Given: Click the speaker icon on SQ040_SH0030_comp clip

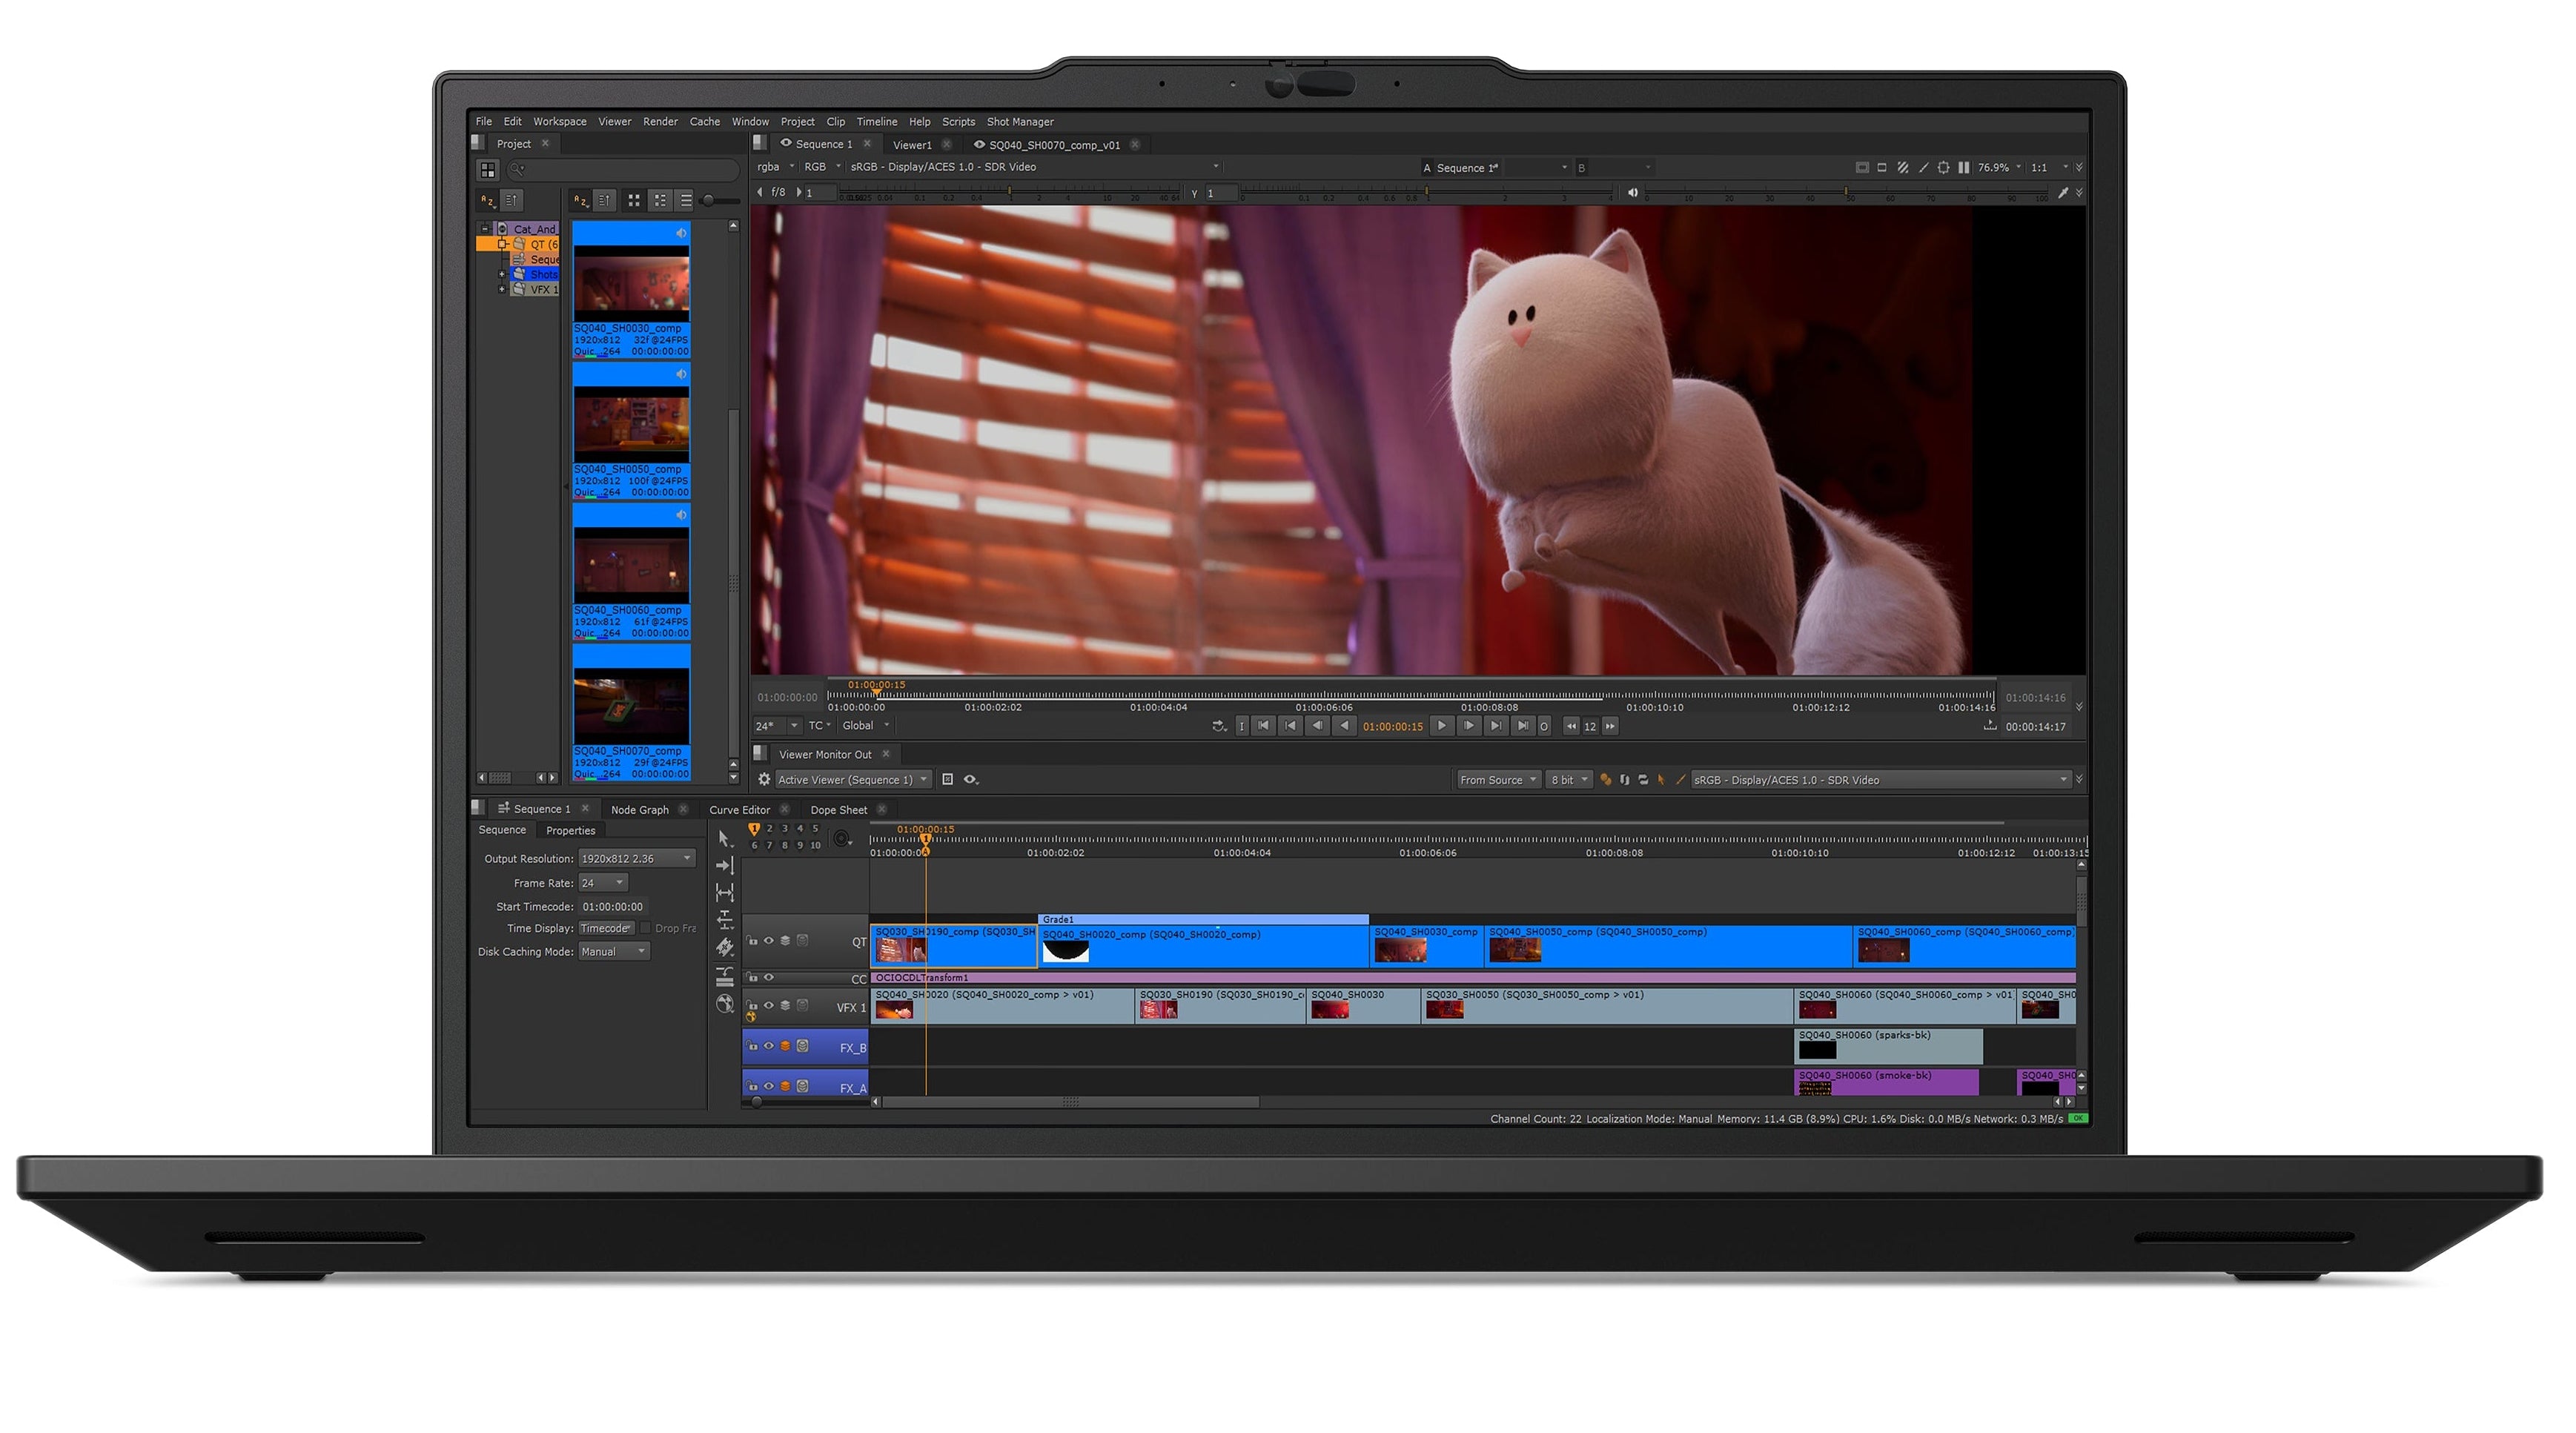Looking at the screenshot, I should click(x=681, y=233).
